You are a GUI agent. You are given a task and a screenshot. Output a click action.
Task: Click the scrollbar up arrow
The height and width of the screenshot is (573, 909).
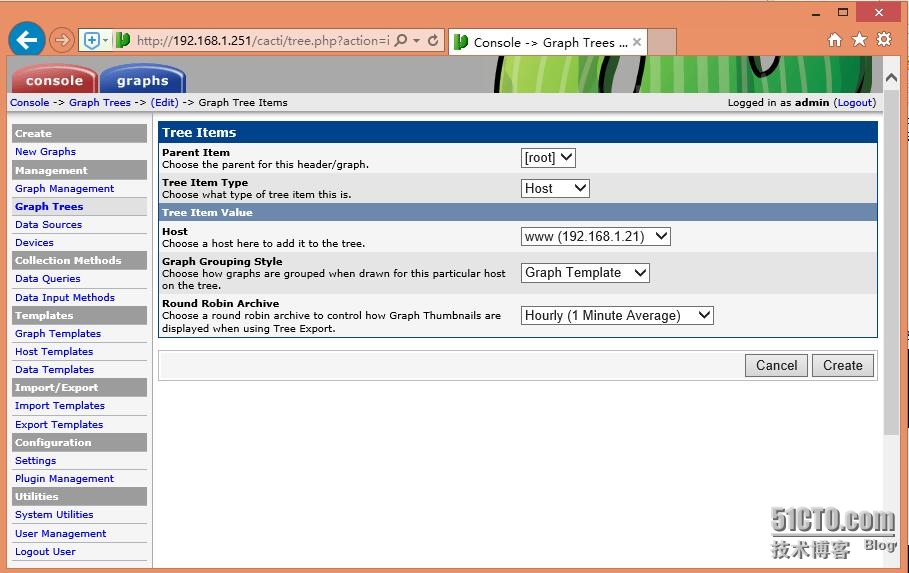(892, 78)
